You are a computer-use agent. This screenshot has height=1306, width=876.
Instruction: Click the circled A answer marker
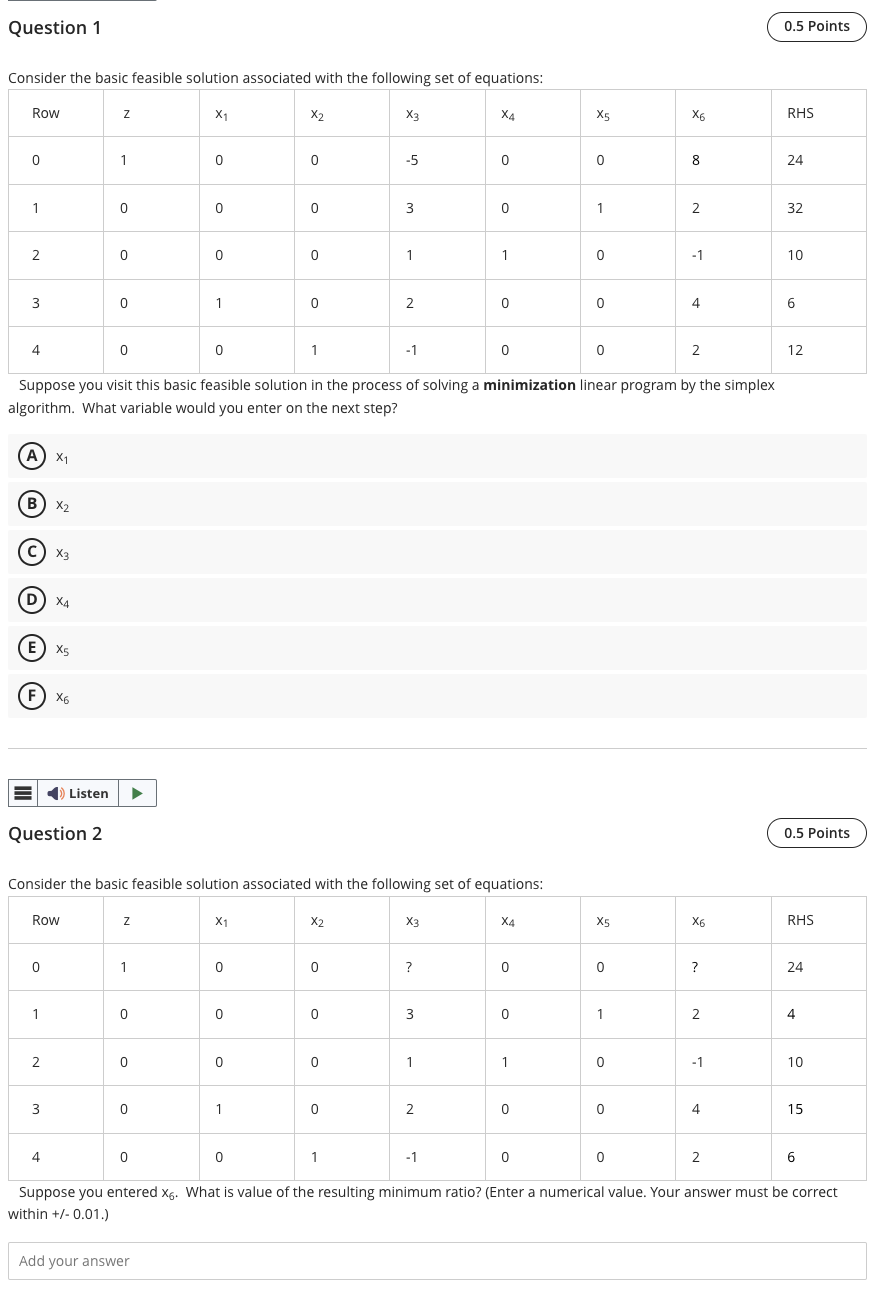(32, 455)
